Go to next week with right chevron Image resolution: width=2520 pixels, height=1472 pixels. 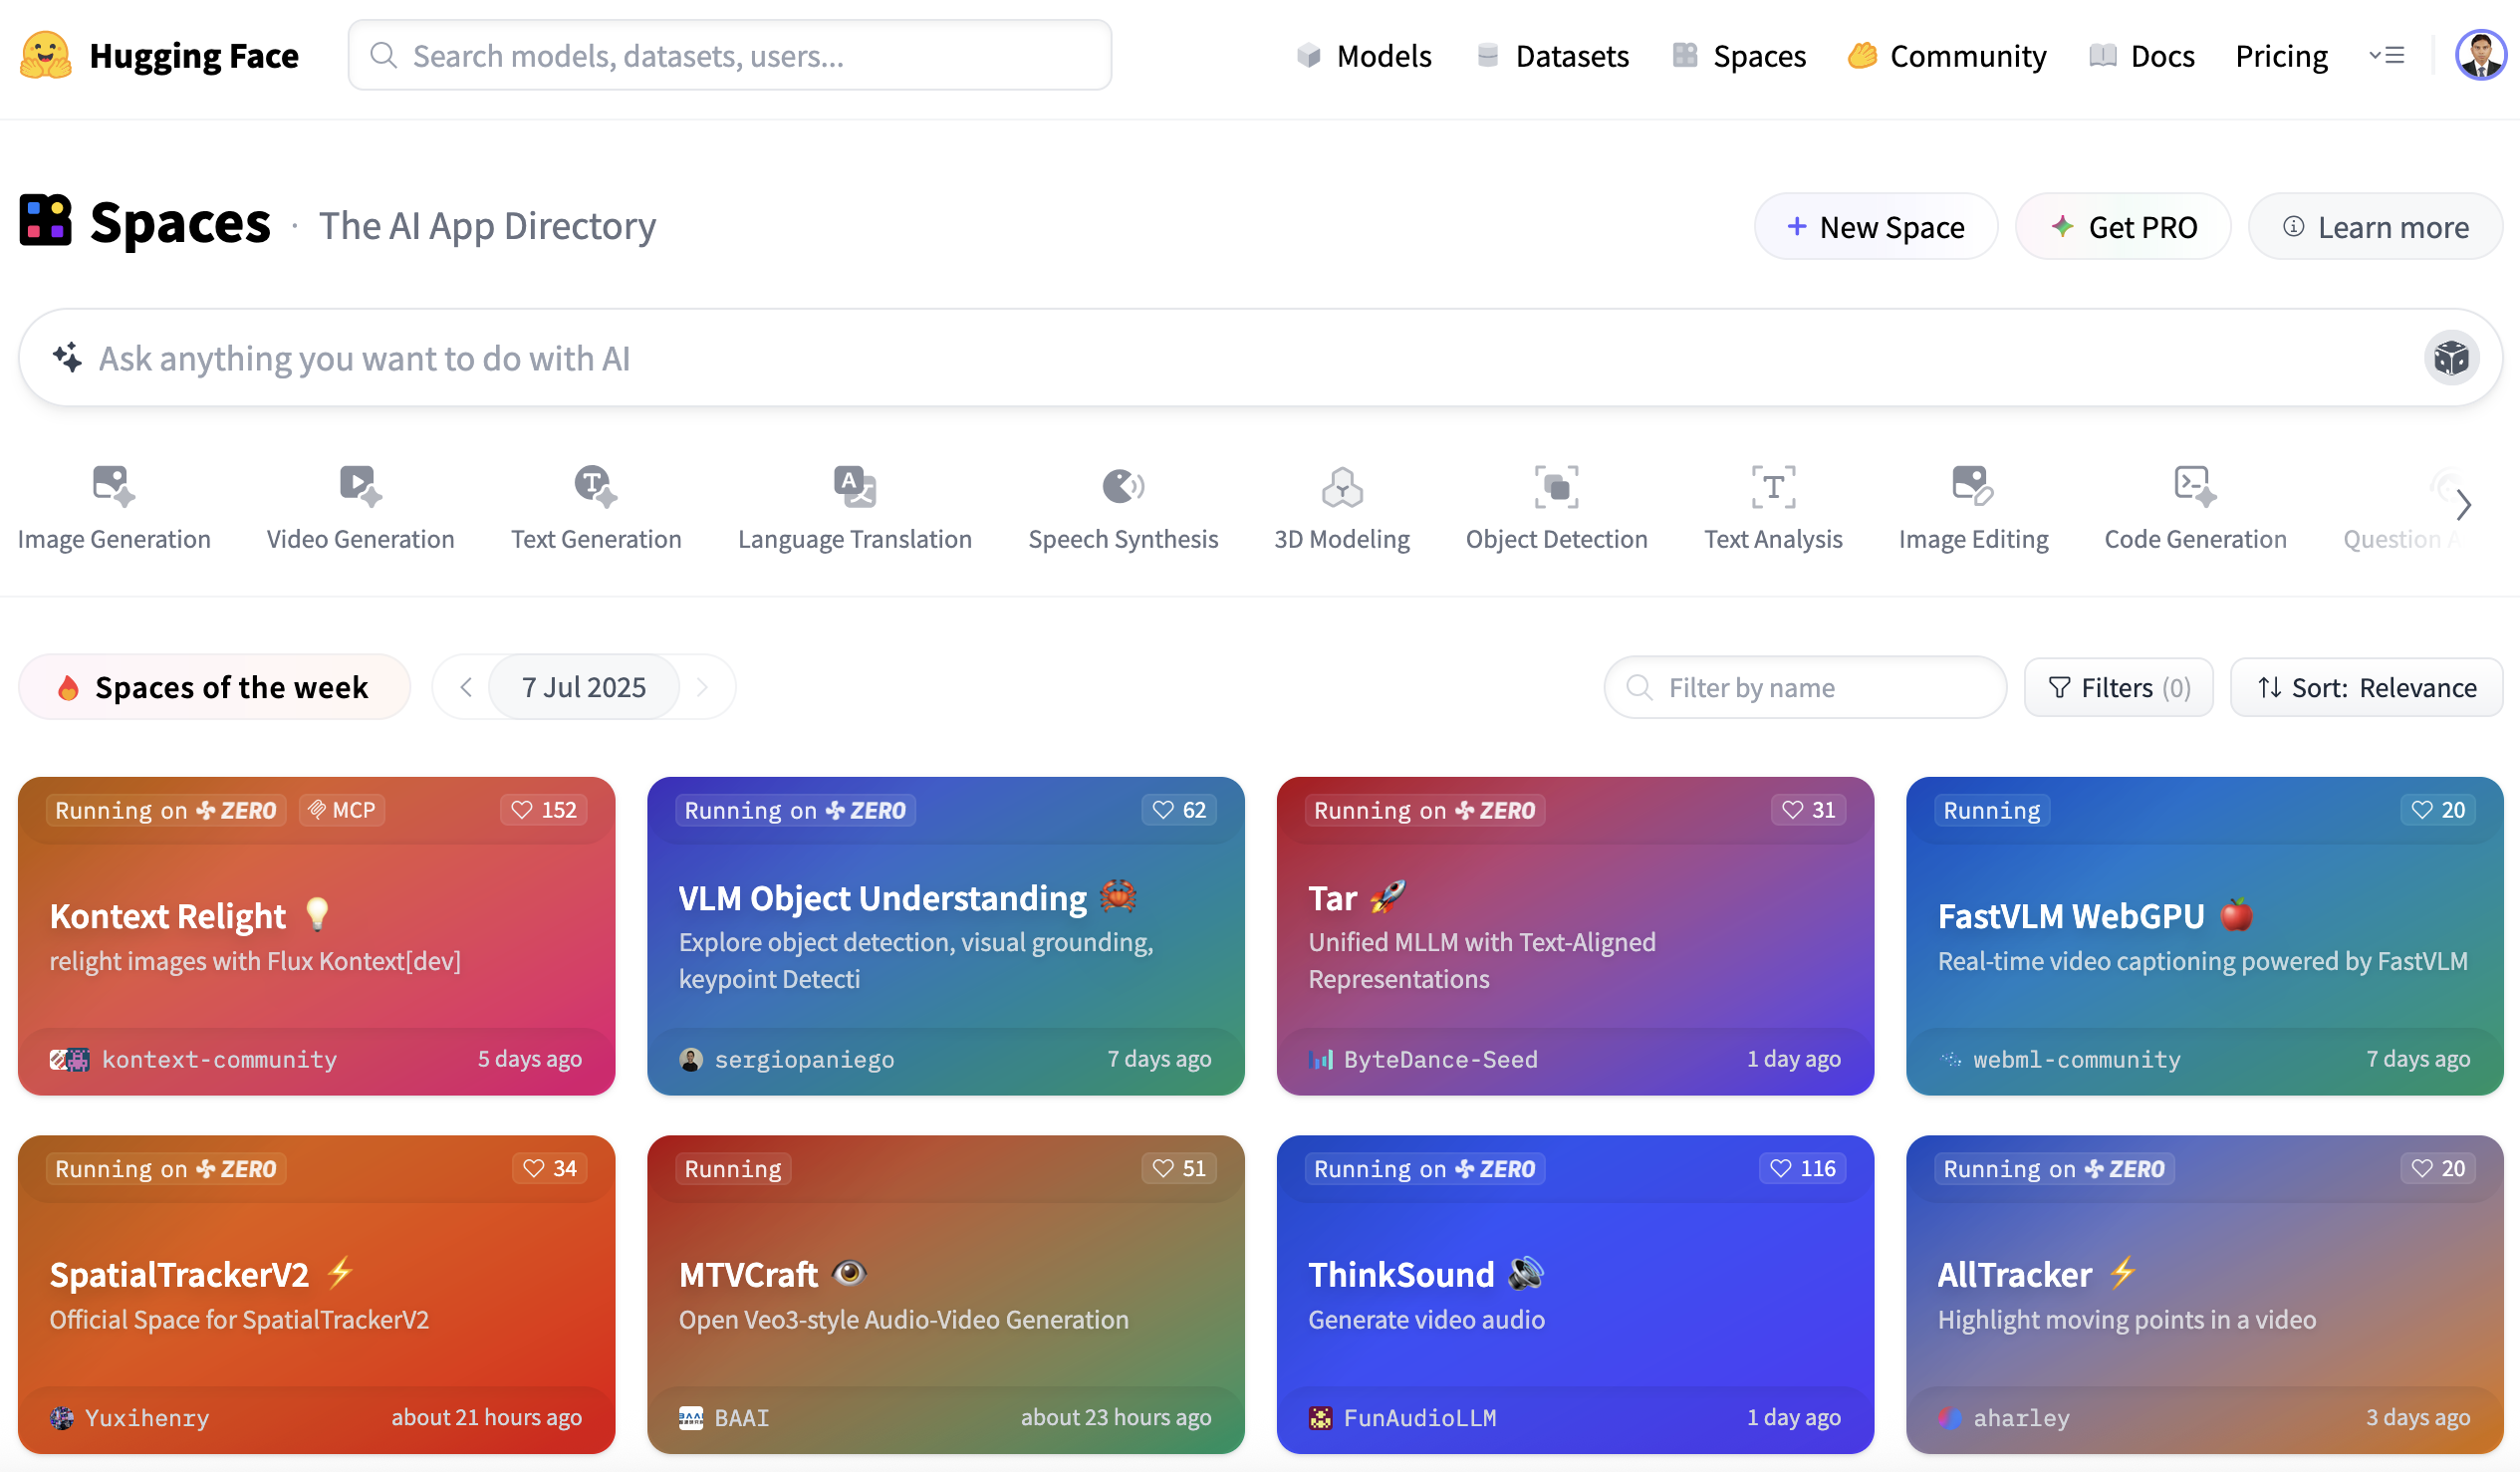pyautogui.click(x=702, y=688)
